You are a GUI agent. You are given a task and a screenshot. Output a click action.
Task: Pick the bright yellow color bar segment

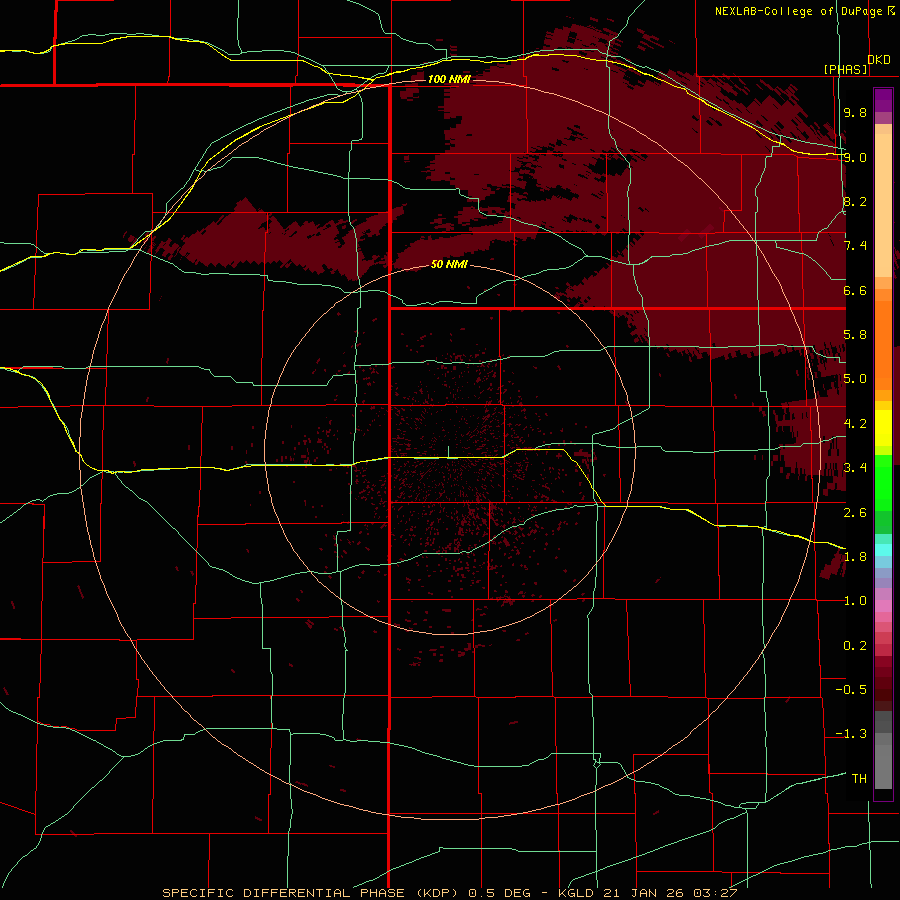point(883,428)
